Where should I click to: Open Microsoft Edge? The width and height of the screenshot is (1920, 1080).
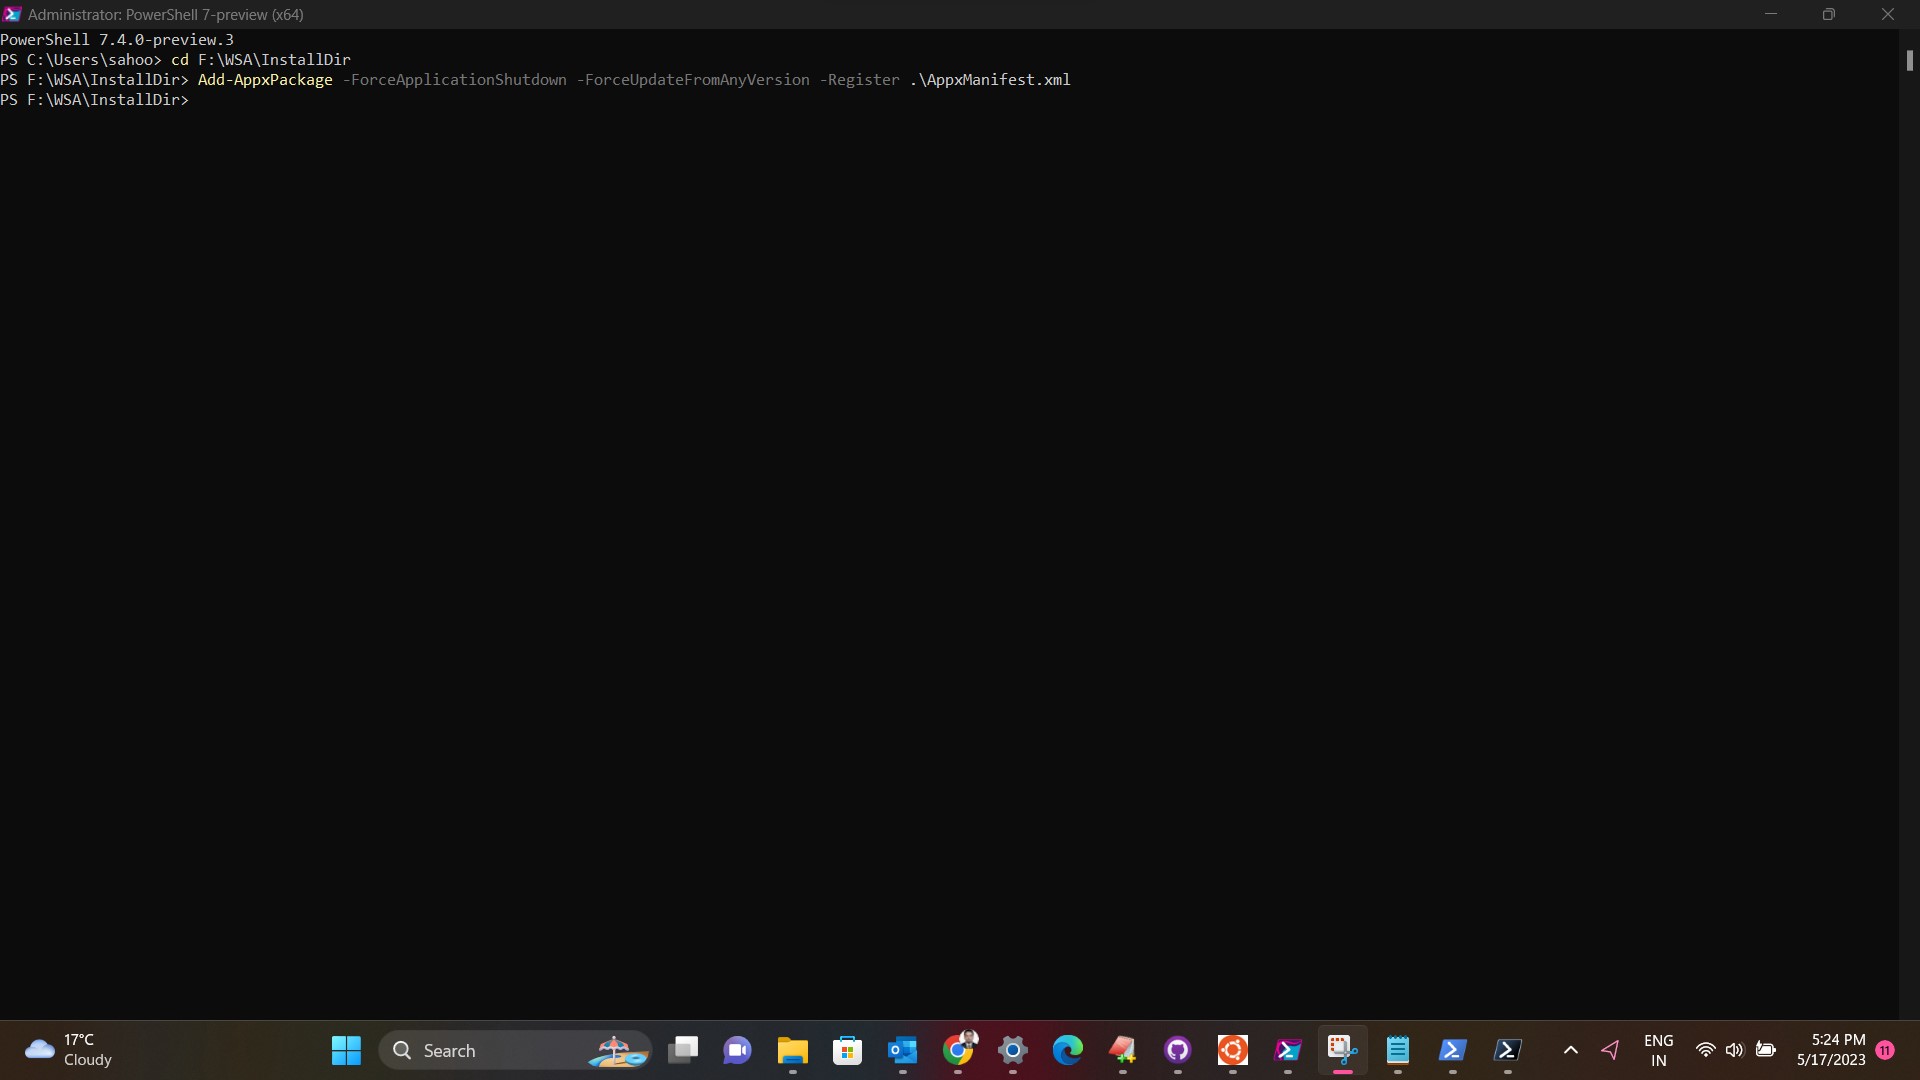point(1068,1051)
